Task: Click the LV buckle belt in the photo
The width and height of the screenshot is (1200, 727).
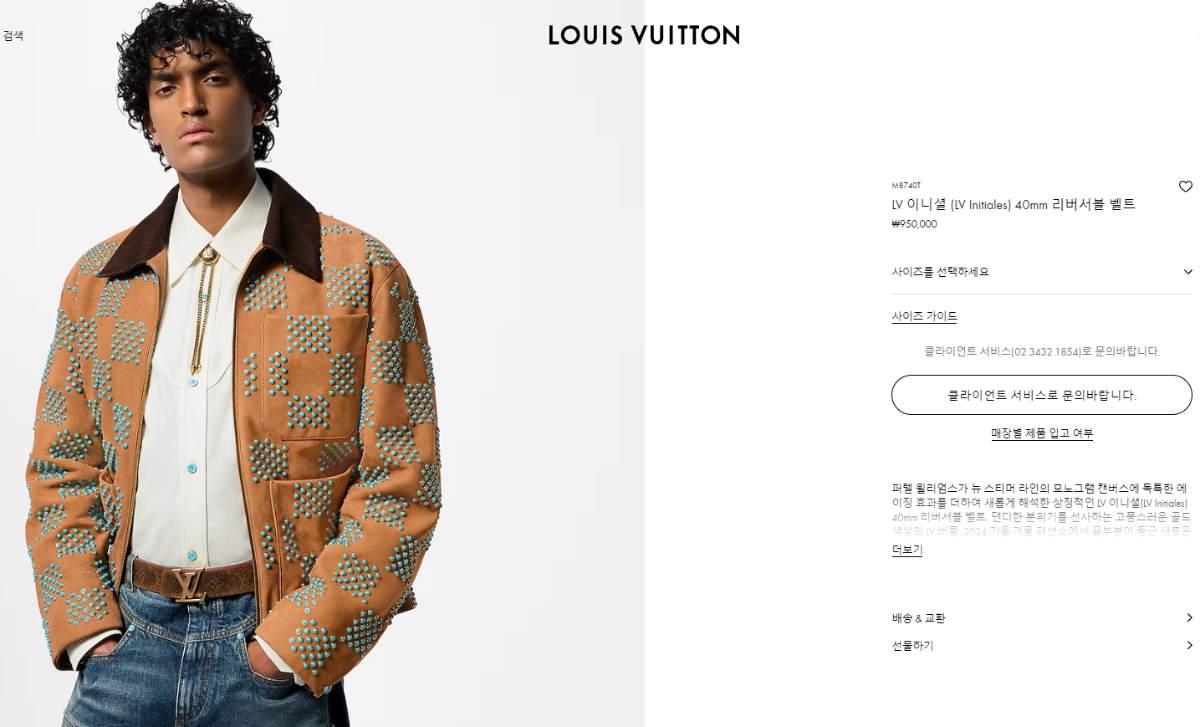Action: click(190, 581)
